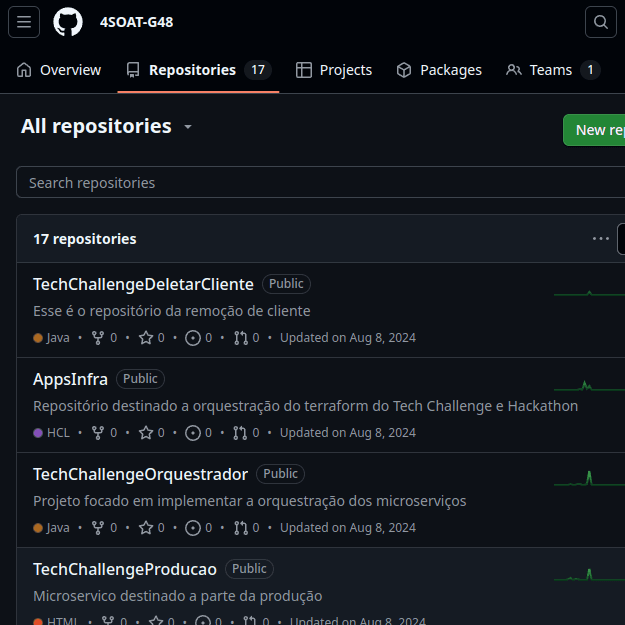625x625 pixels.
Task: Open the hamburger navigation menu
Action: (x=24, y=22)
